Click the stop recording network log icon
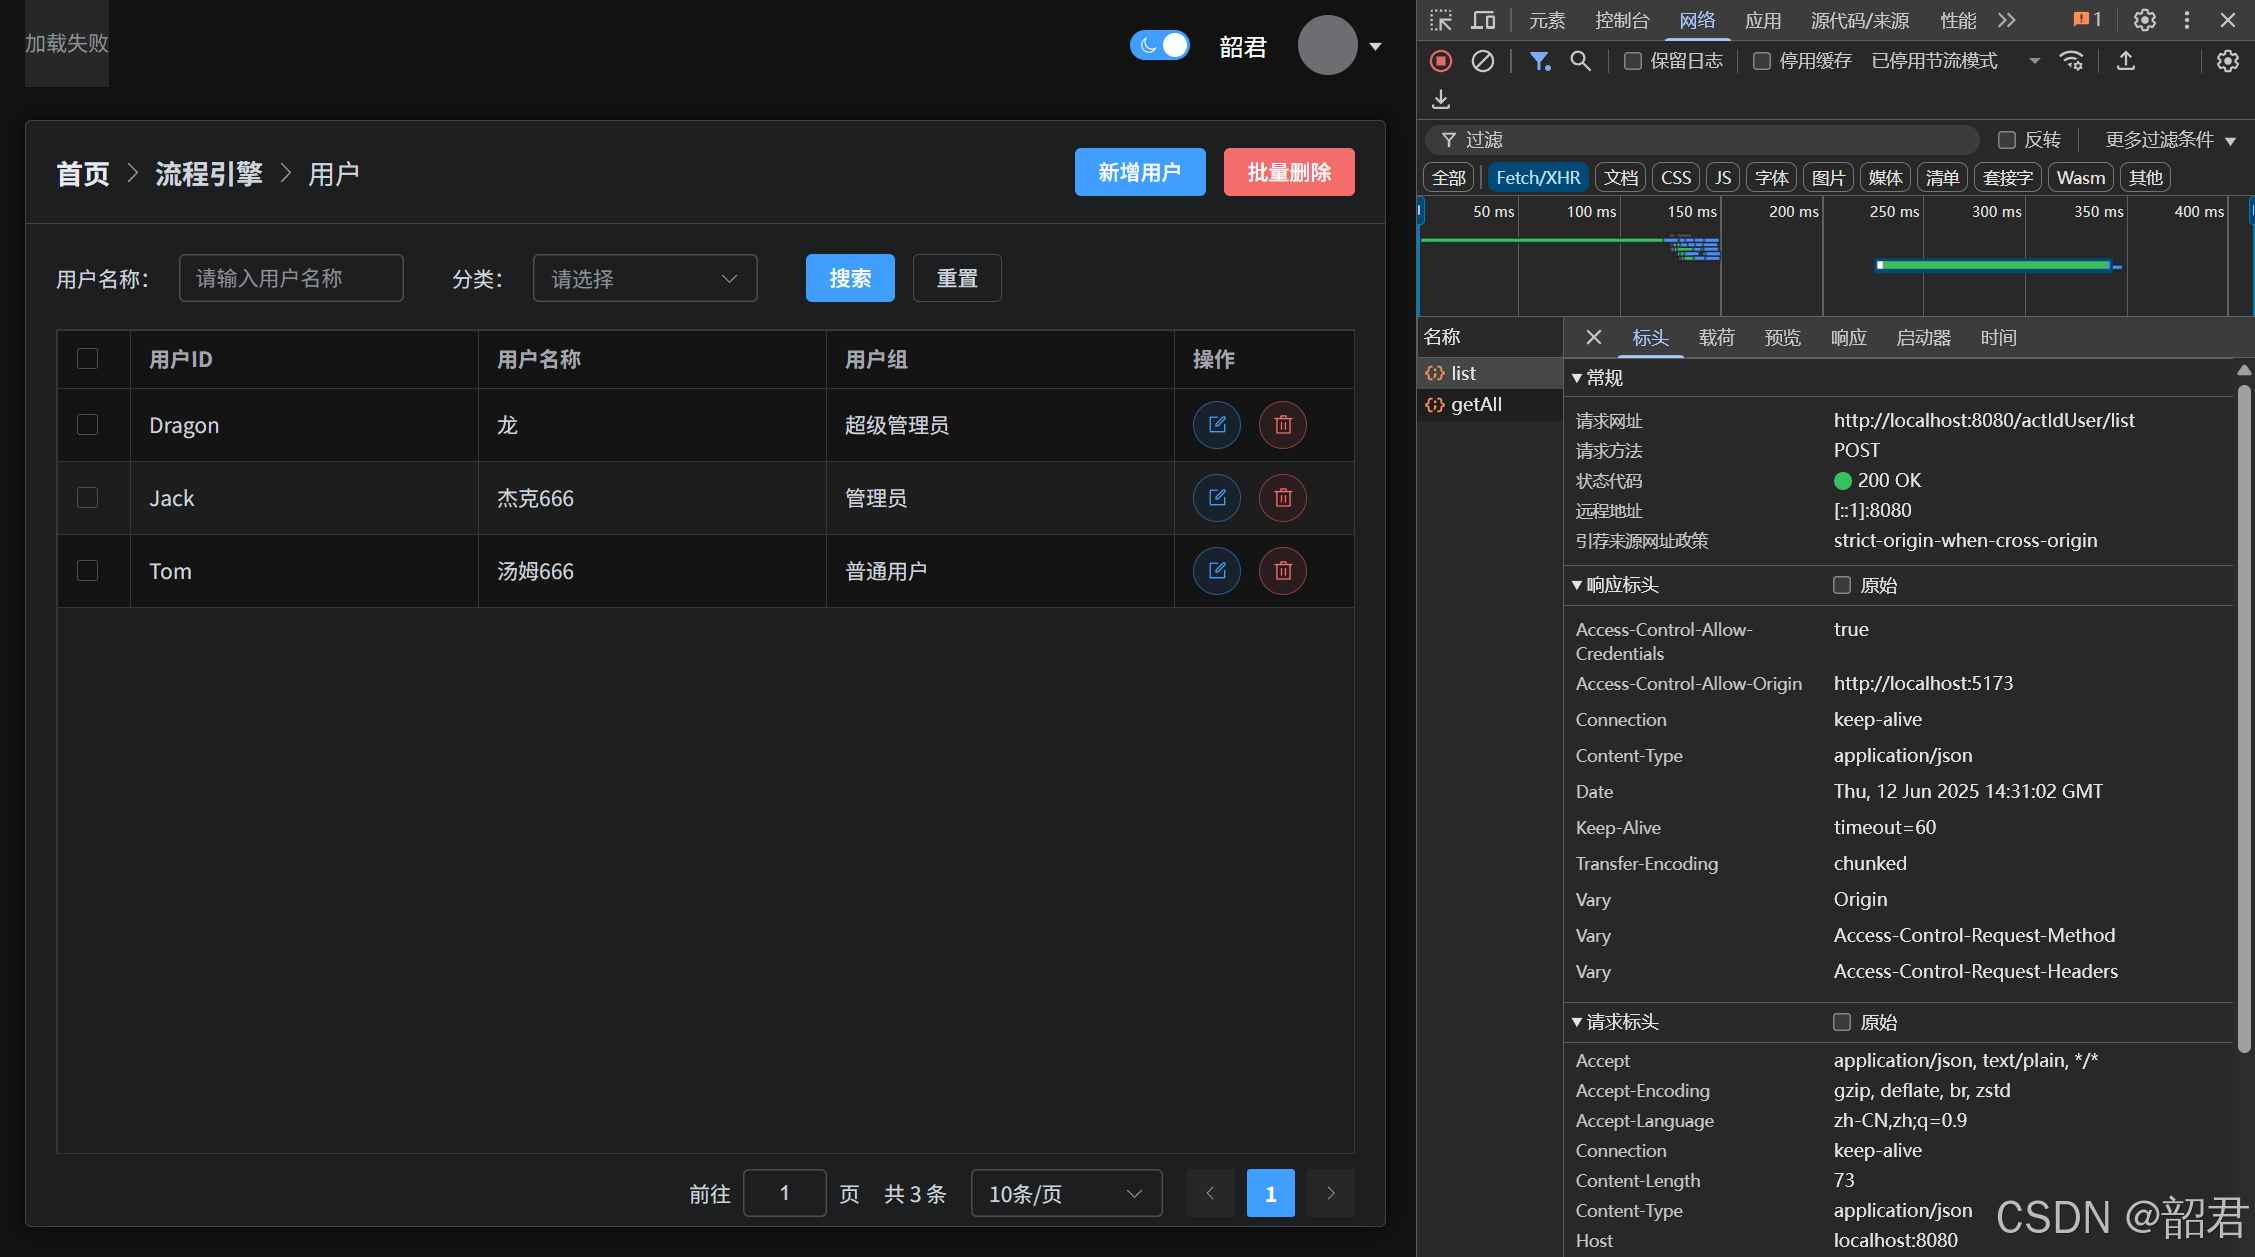This screenshot has height=1257, width=2255. [1440, 61]
